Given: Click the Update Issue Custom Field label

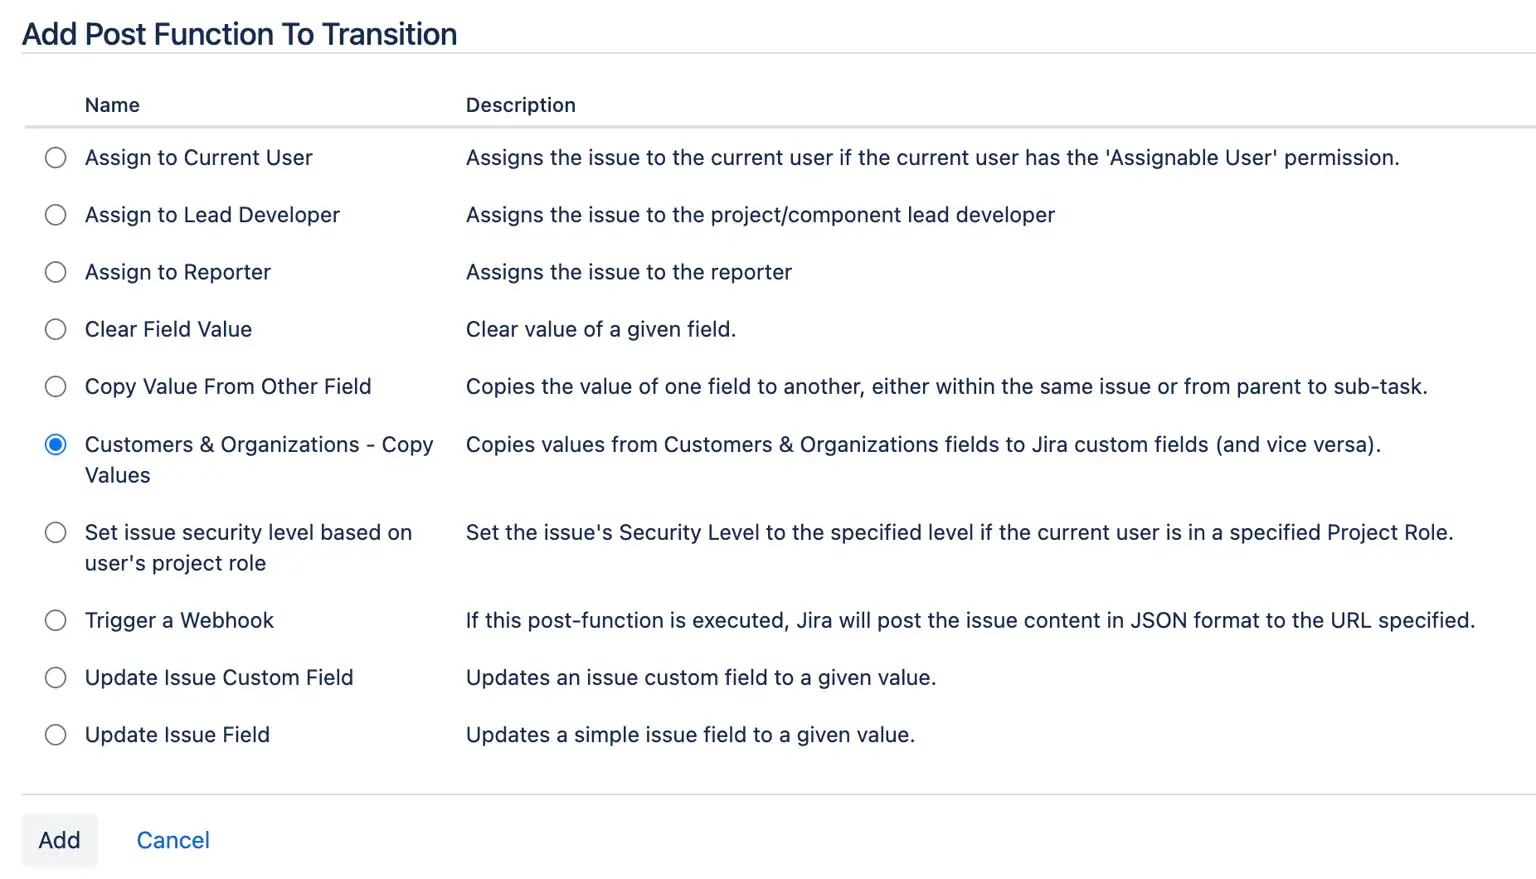Looking at the screenshot, I should point(219,678).
